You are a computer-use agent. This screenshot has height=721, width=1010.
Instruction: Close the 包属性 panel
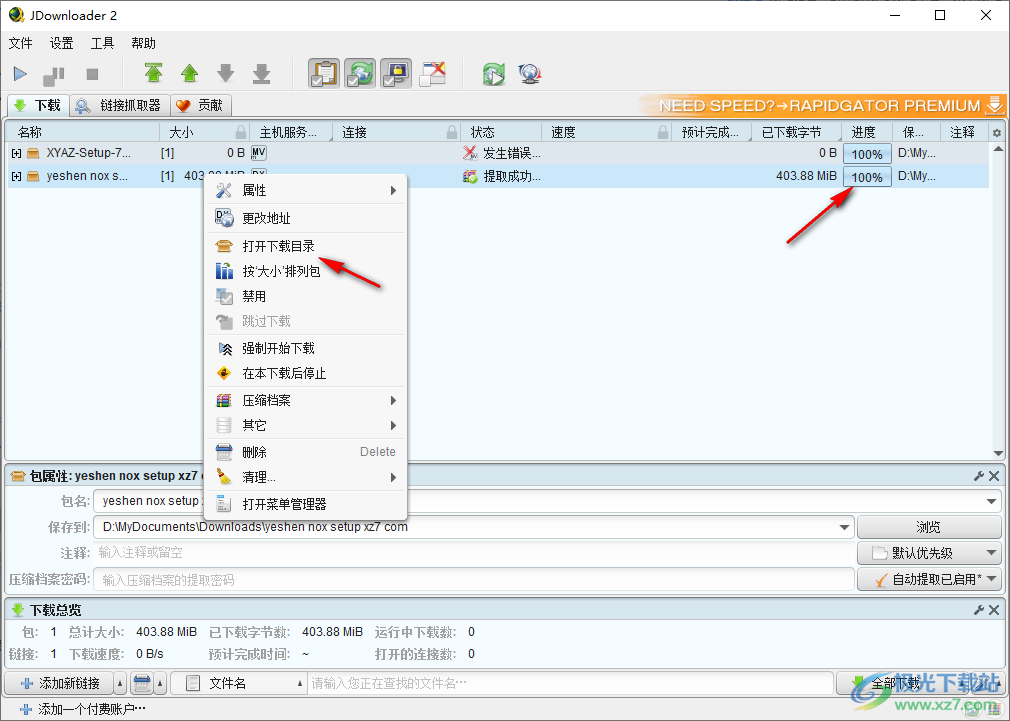(994, 476)
